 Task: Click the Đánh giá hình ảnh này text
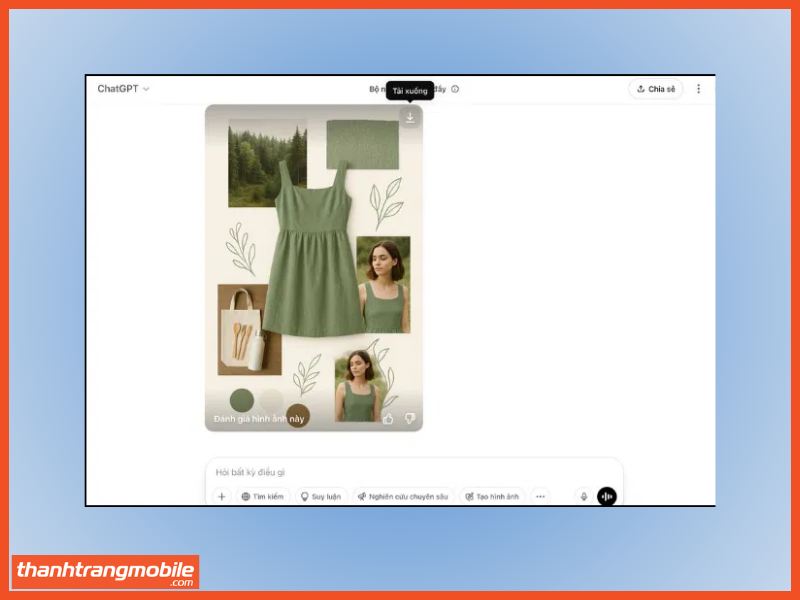click(x=259, y=419)
